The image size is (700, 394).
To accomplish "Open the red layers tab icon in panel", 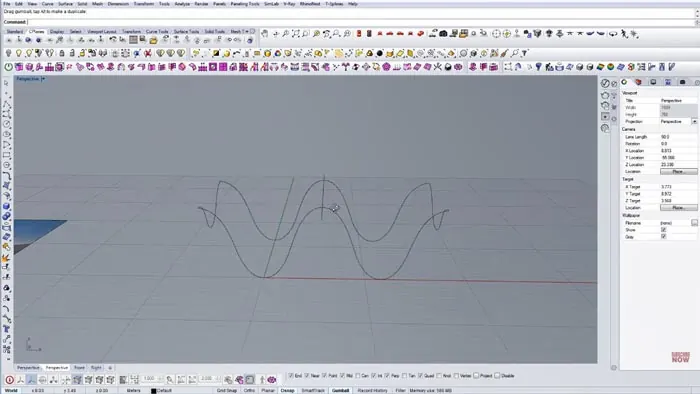I will (x=638, y=82).
